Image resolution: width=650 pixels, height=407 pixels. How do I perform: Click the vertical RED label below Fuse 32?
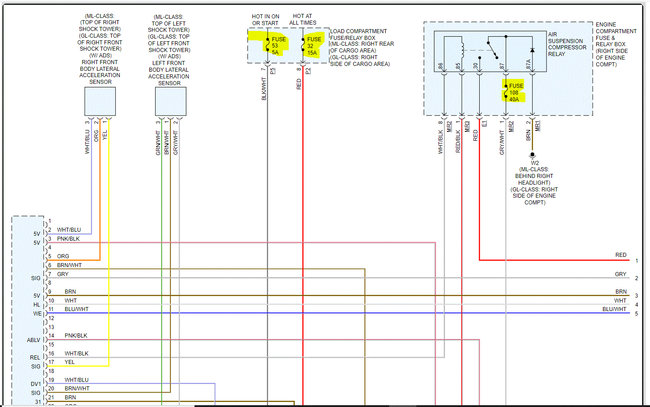pyautogui.click(x=299, y=84)
